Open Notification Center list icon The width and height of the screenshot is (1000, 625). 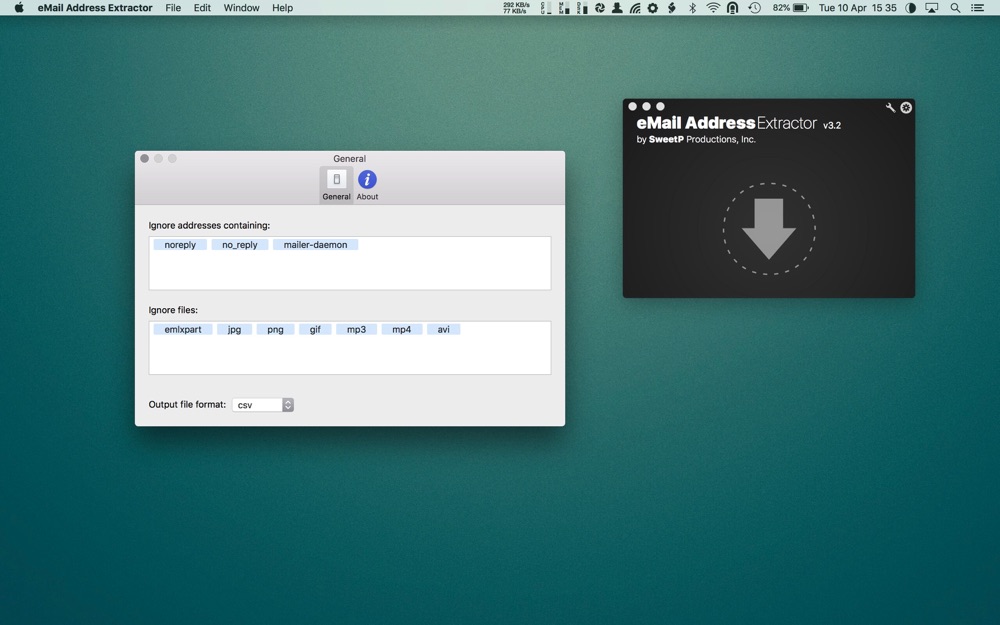point(978,8)
